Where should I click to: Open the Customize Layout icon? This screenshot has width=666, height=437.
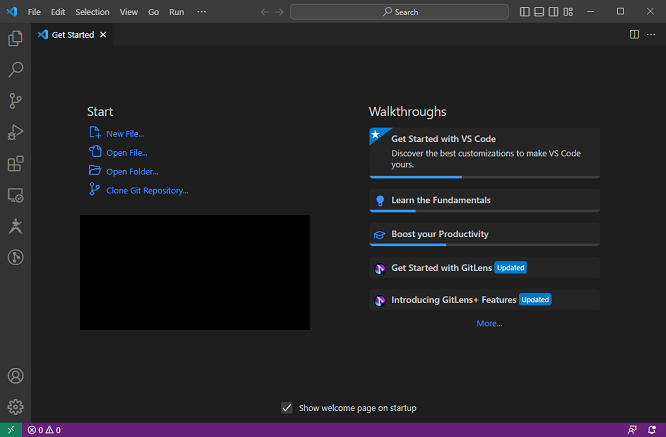click(568, 12)
